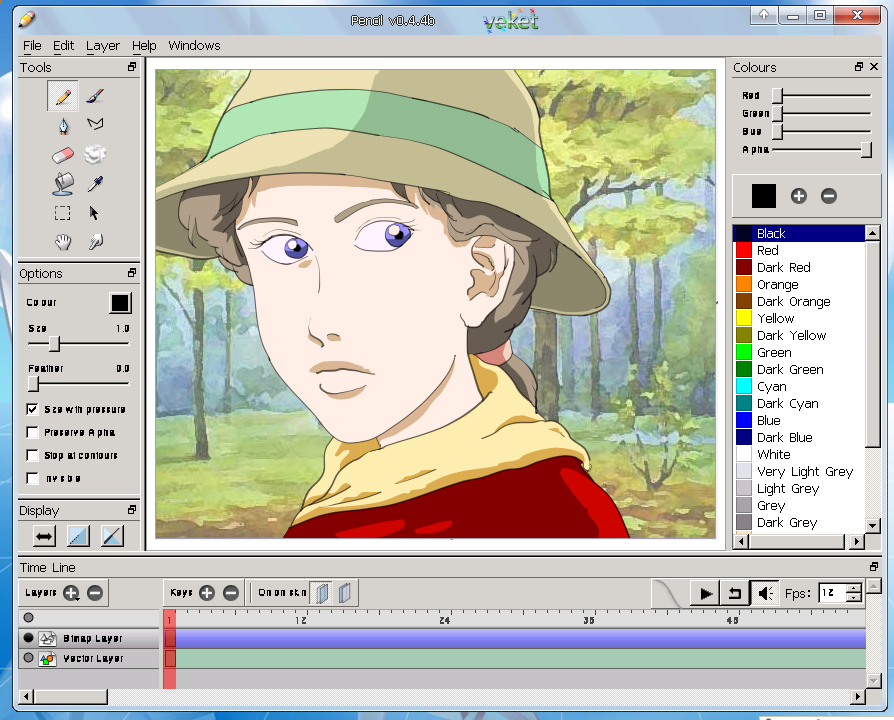Increase the Fps value with up arrow
Viewport: 894px width, 720px height.
pos(854,588)
